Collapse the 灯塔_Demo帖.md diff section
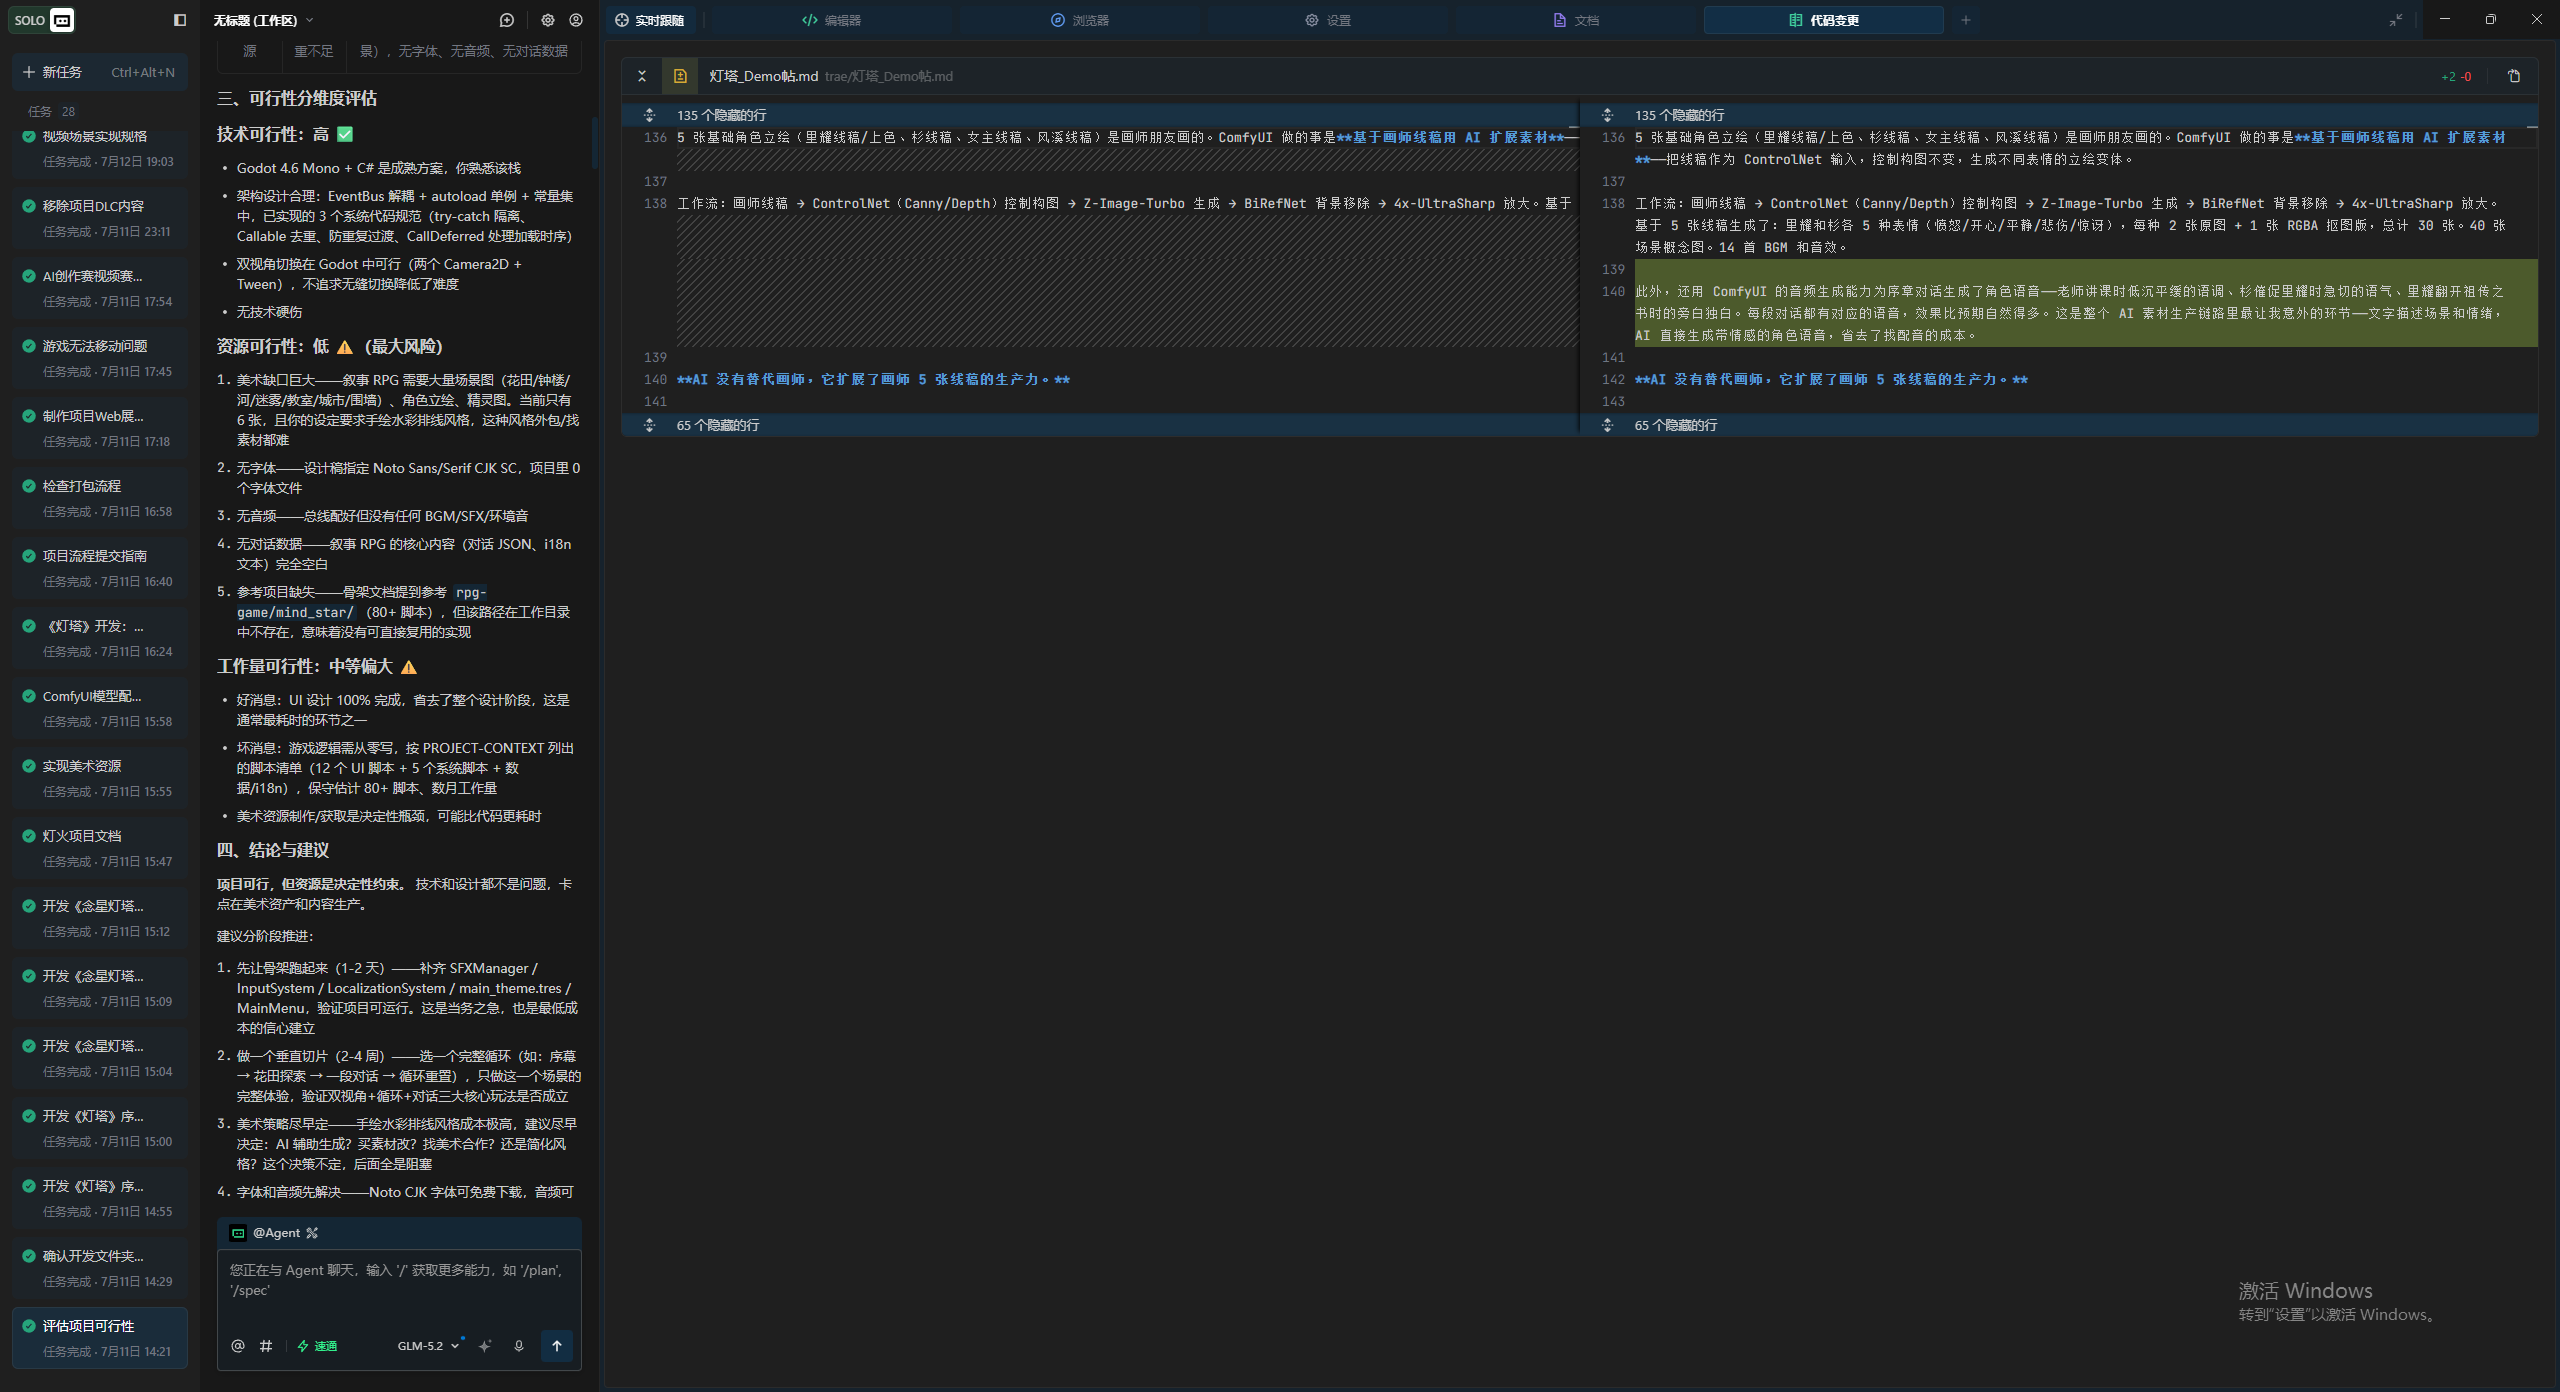This screenshot has width=2560, height=1392. pyautogui.click(x=642, y=76)
